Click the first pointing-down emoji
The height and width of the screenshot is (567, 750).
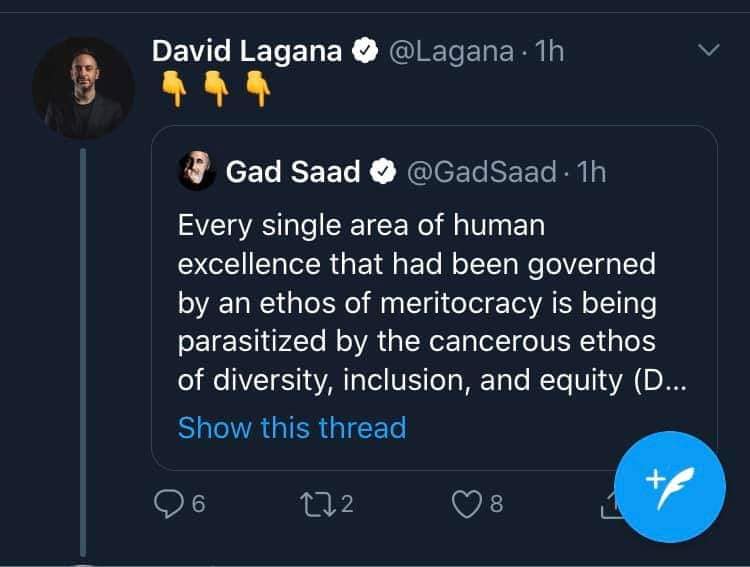(x=172, y=91)
